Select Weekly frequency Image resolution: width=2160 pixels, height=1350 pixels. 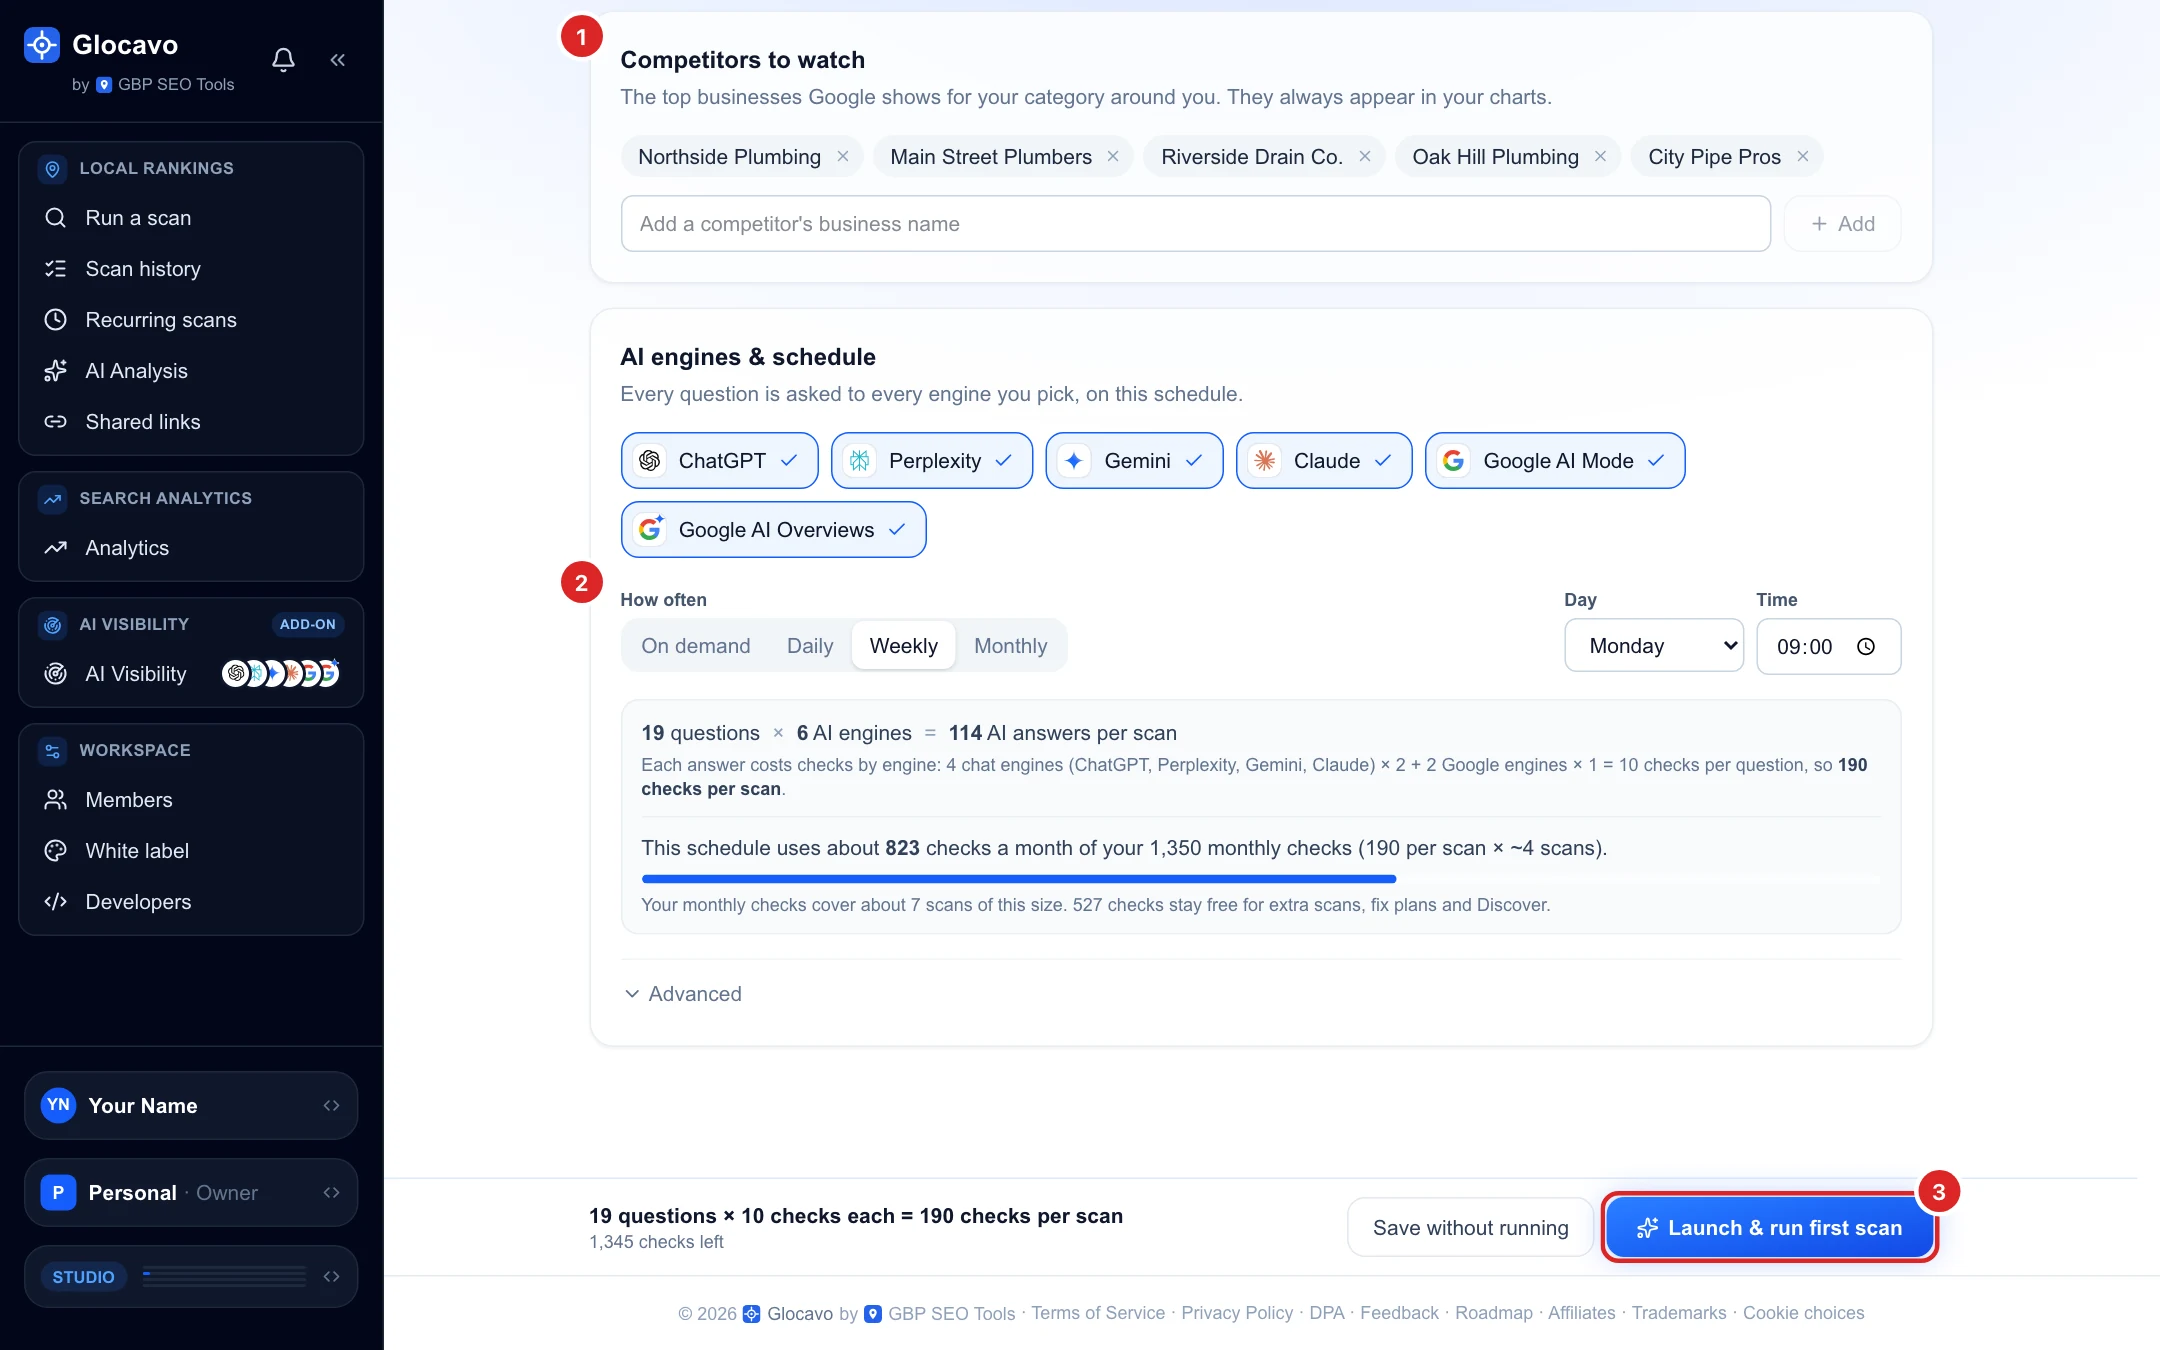pyautogui.click(x=904, y=646)
